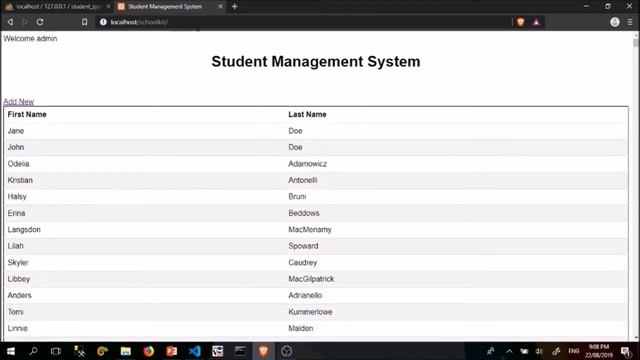Click the first name Tomi
The image size is (640, 360).
coord(16,312)
